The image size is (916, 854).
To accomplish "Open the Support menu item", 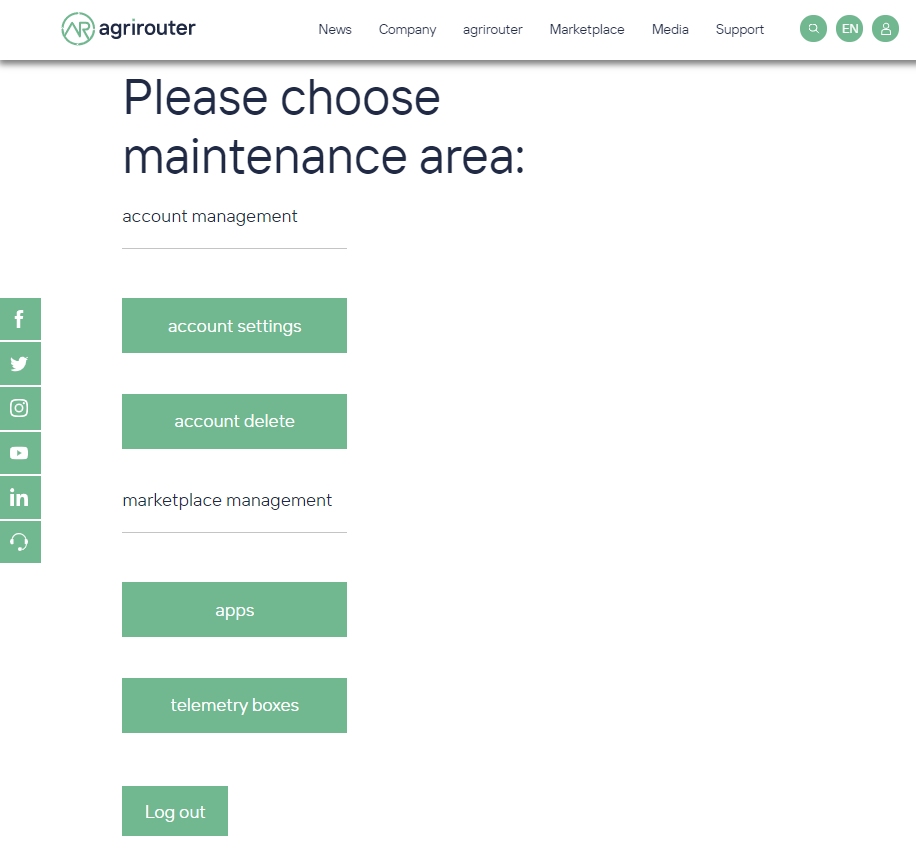I will coord(739,29).
